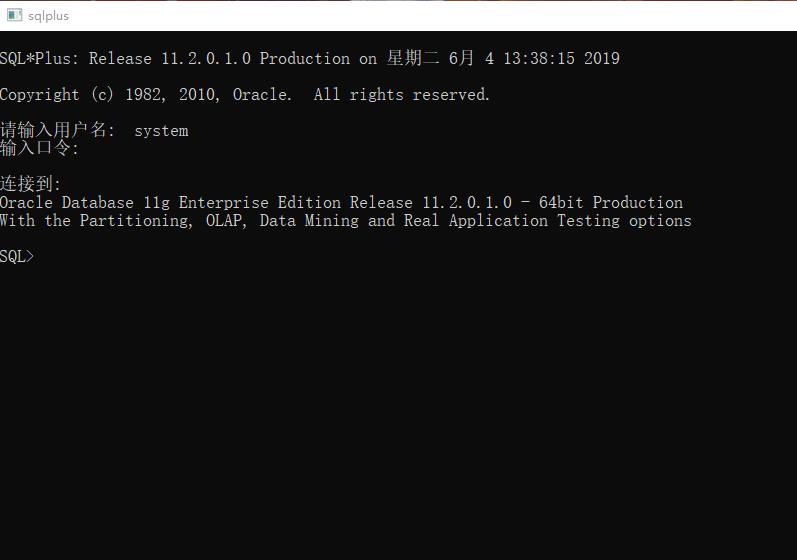Screen dimensions: 797x560
Task: Click the username value 'system'
Action: click(161, 131)
